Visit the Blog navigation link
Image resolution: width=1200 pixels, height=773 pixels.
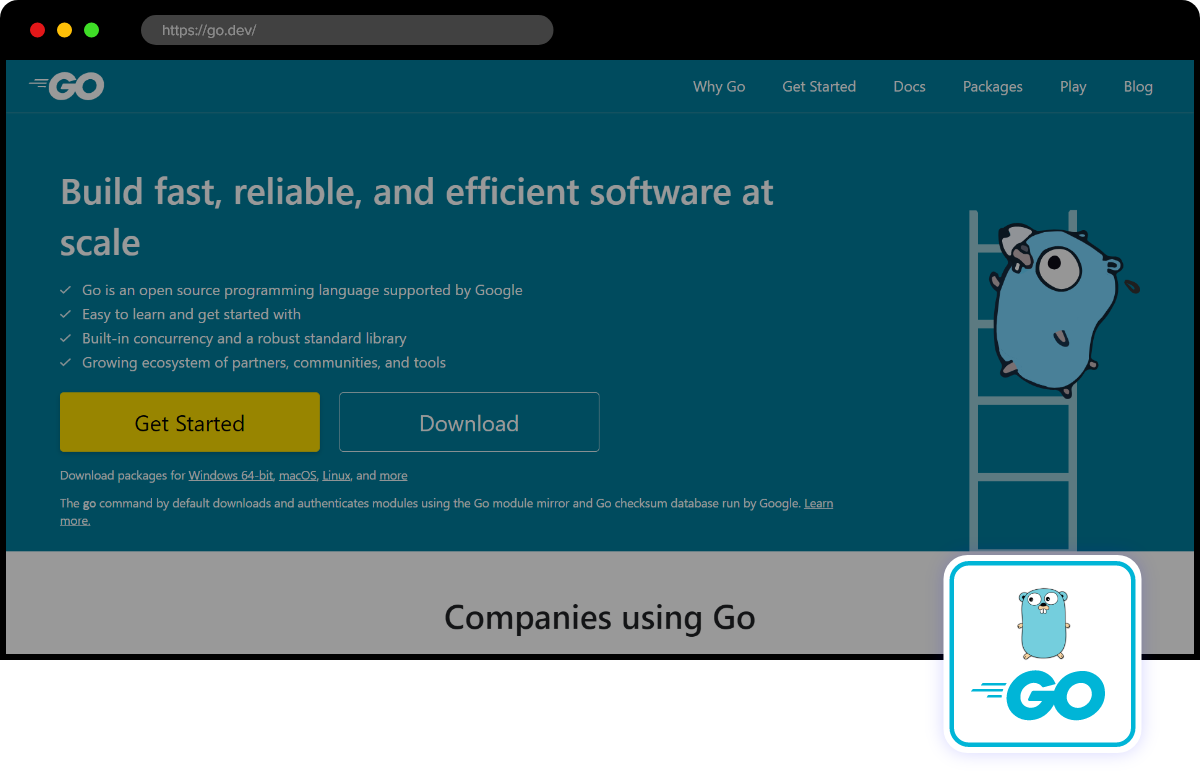(1138, 87)
